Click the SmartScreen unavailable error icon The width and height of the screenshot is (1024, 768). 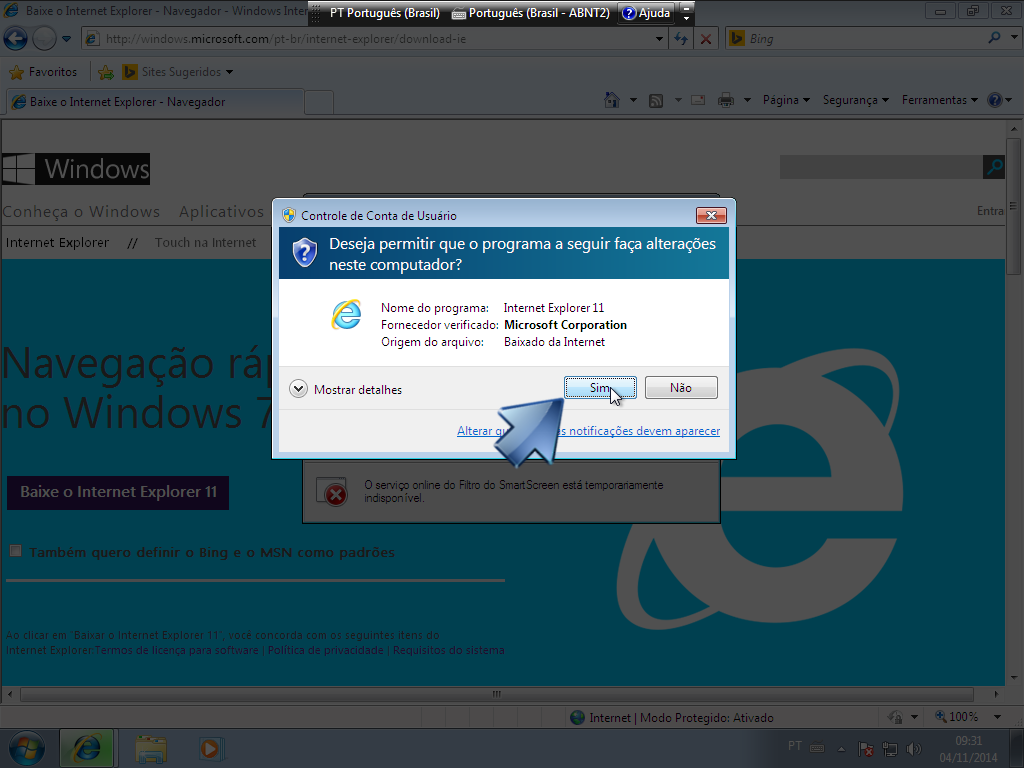[332, 492]
